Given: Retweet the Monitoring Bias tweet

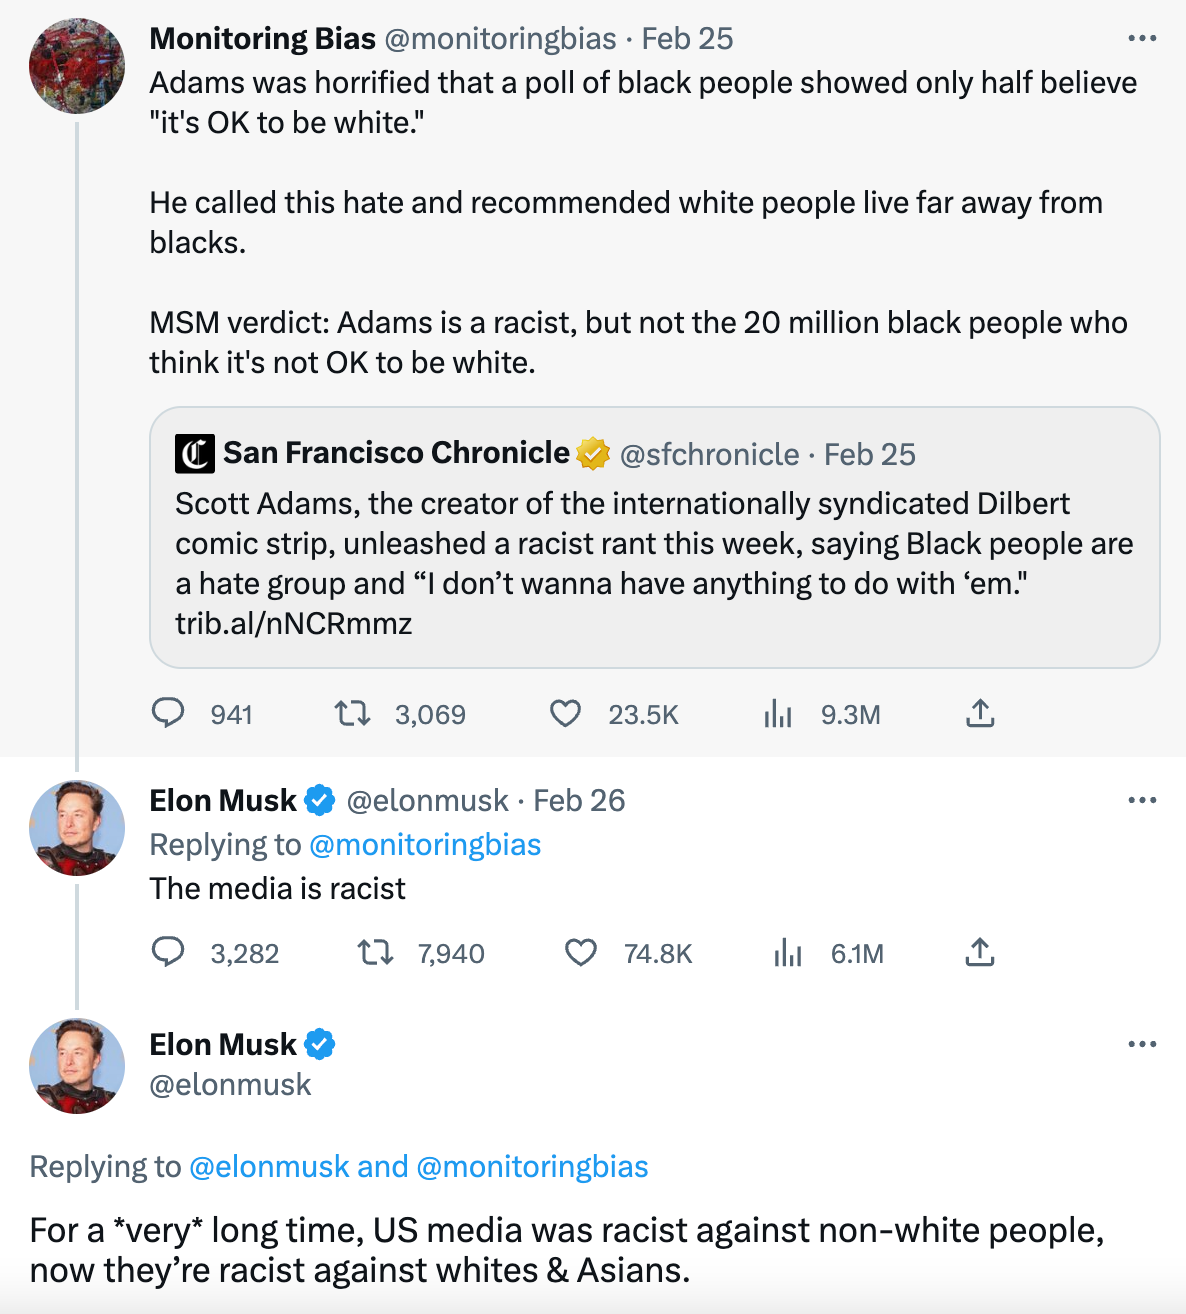Looking at the screenshot, I should pyautogui.click(x=352, y=713).
